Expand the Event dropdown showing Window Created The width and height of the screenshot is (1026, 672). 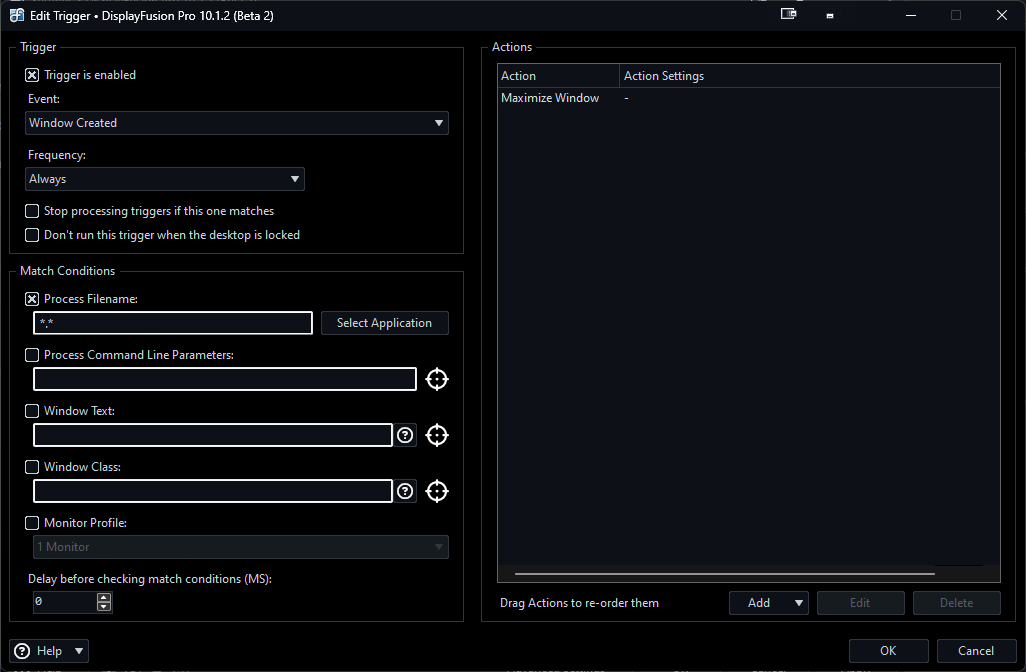coord(237,123)
